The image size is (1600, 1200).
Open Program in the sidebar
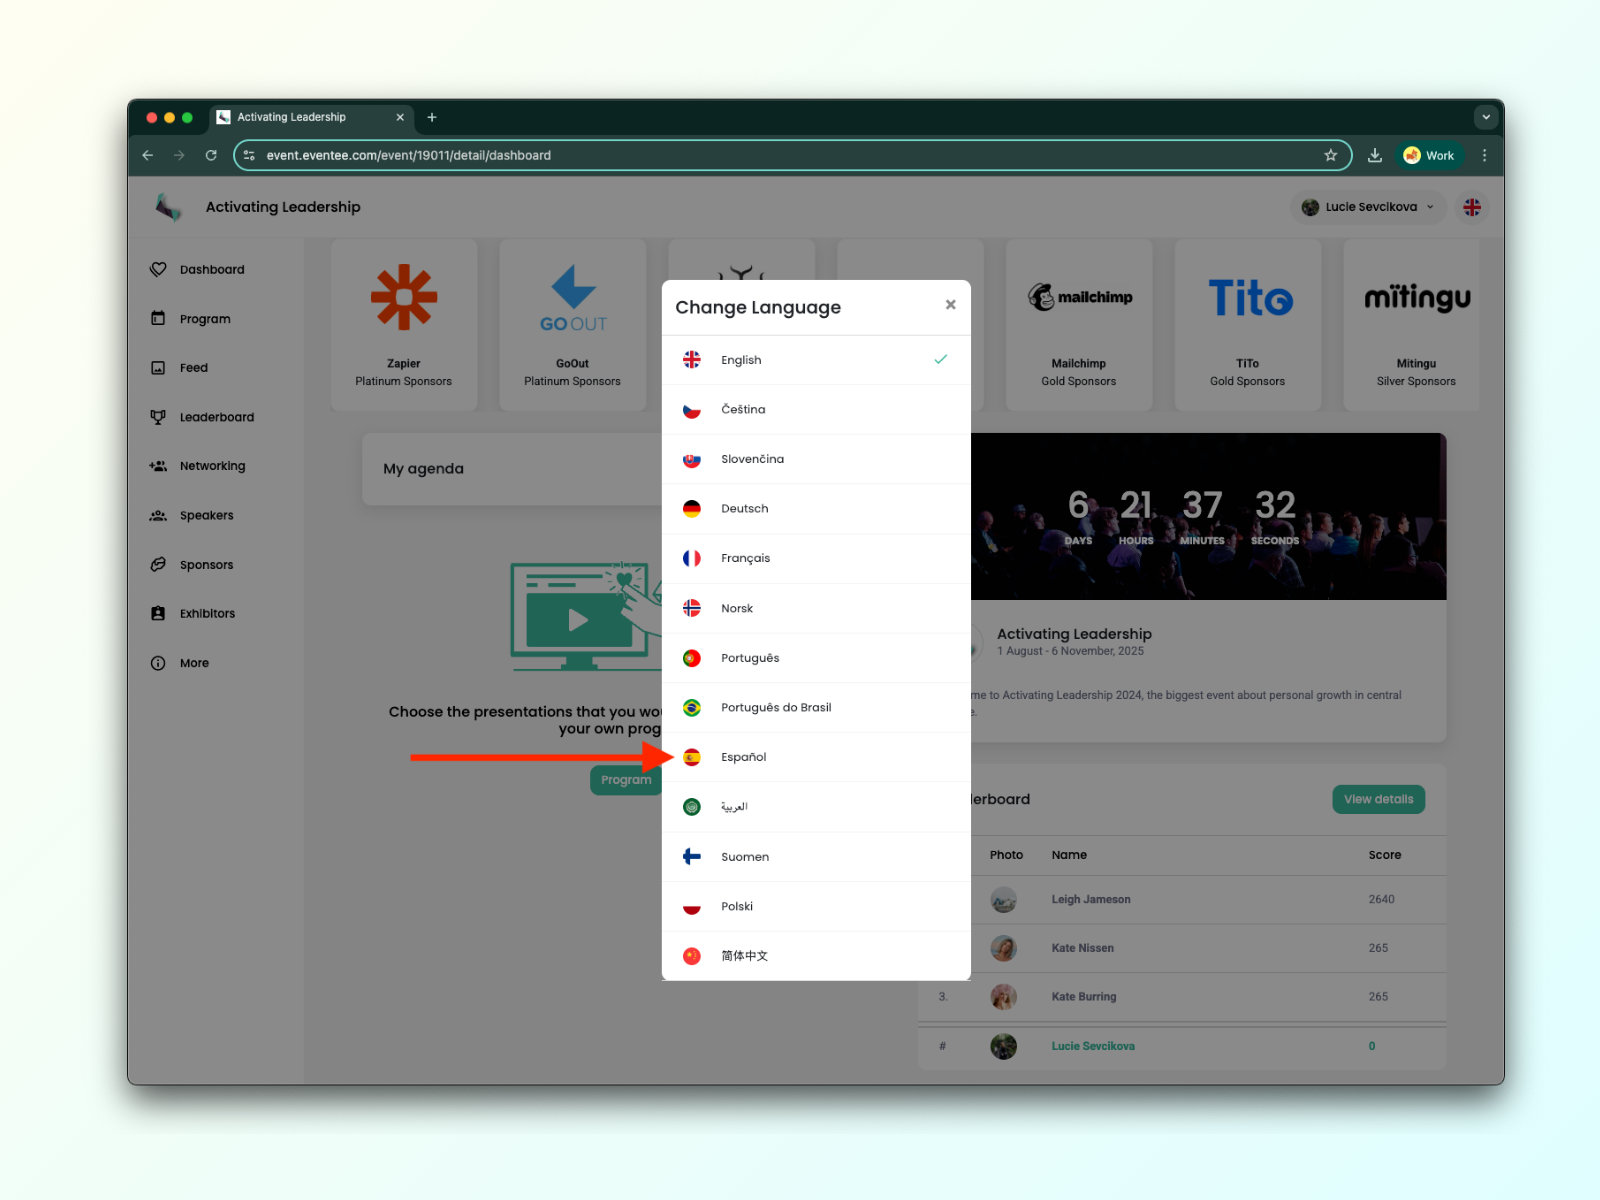point(190,319)
